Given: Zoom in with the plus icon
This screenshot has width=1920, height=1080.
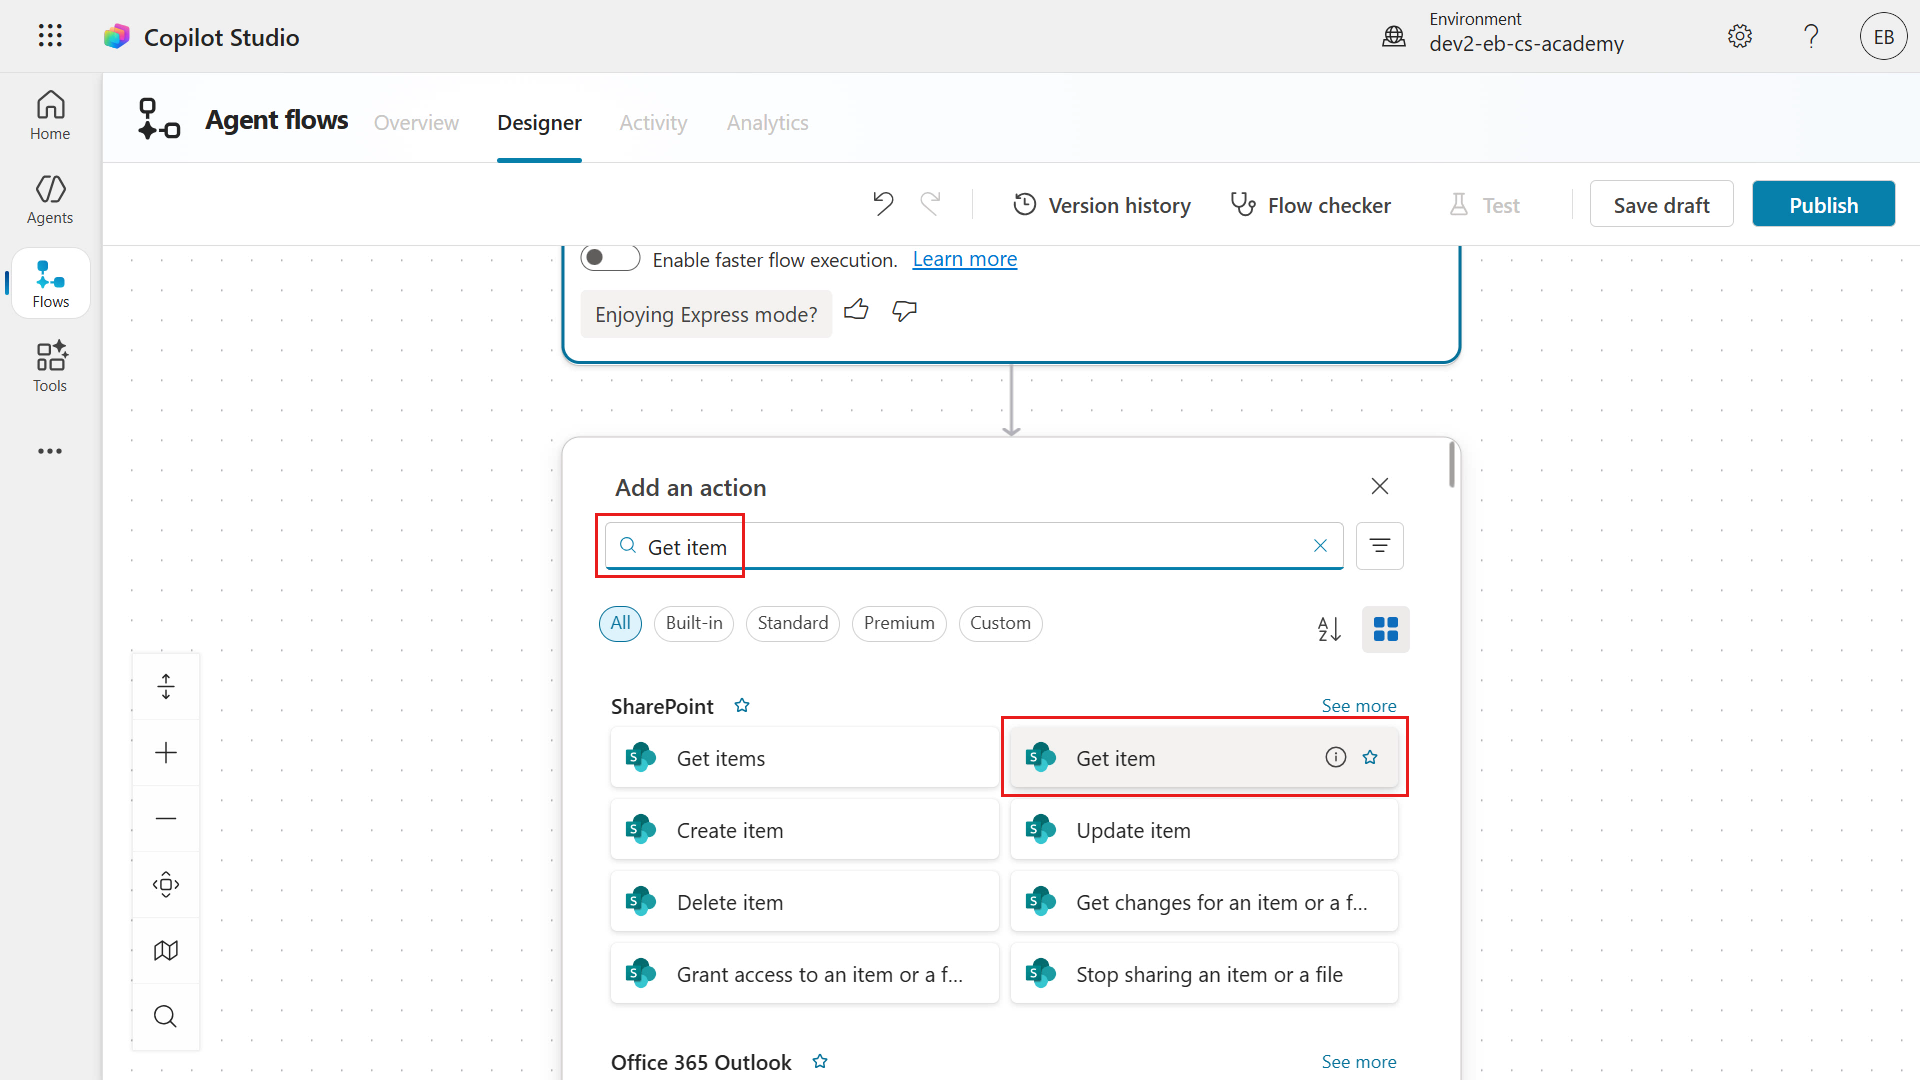Looking at the screenshot, I should (166, 752).
